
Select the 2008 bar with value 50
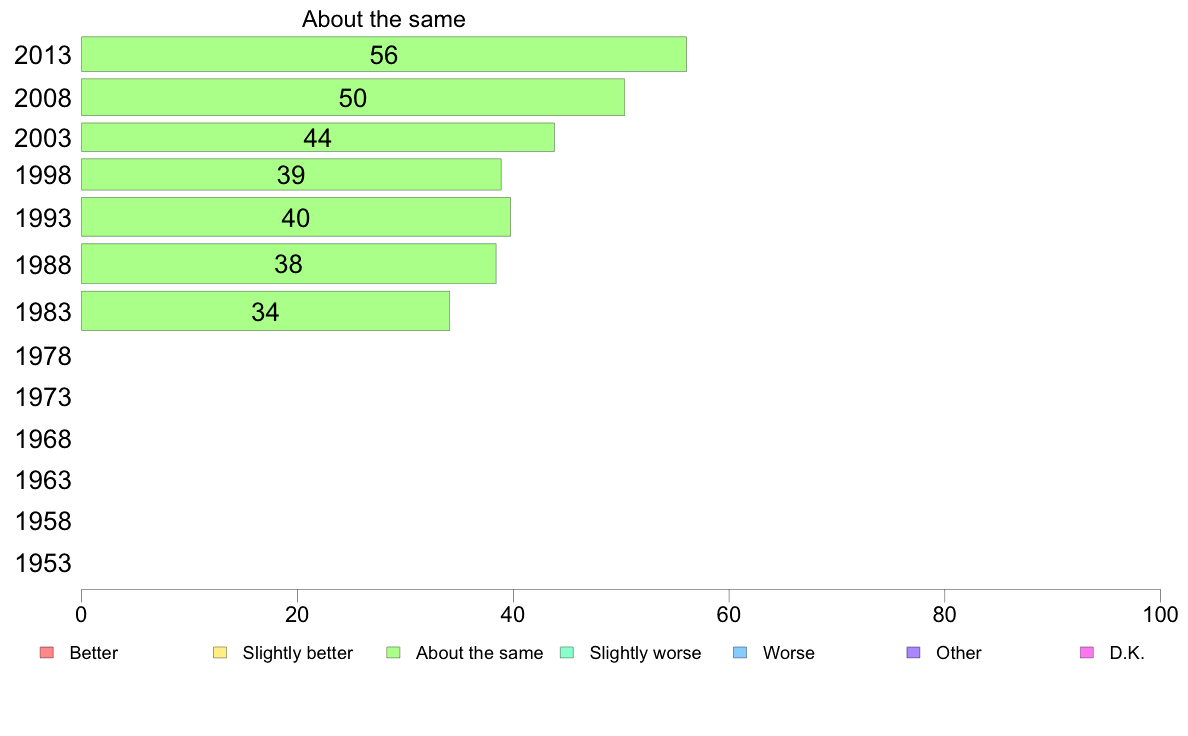pos(352,97)
